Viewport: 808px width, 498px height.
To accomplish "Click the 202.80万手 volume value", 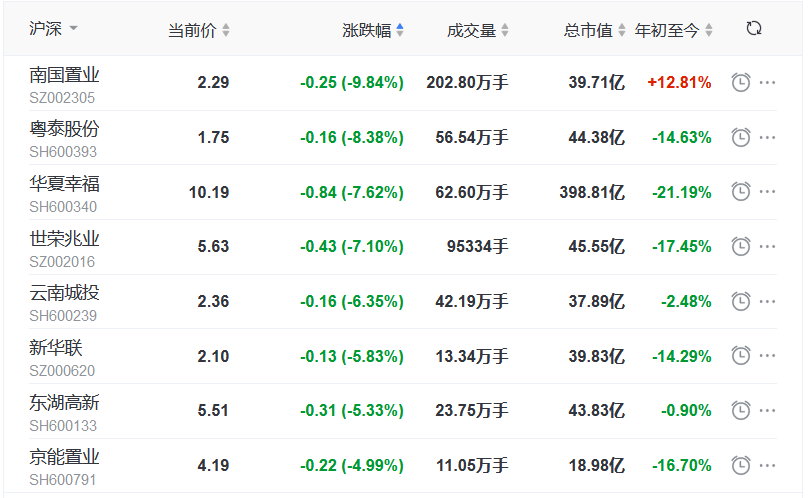I will pos(467,82).
